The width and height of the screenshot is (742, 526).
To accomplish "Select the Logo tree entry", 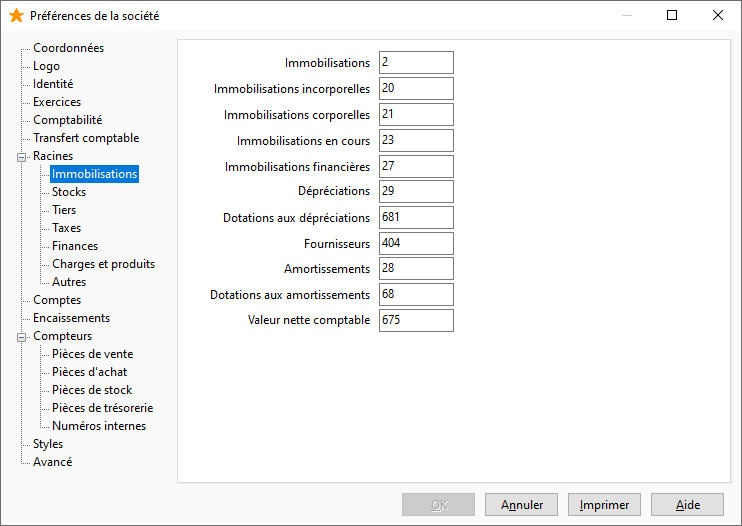I will pos(46,66).
